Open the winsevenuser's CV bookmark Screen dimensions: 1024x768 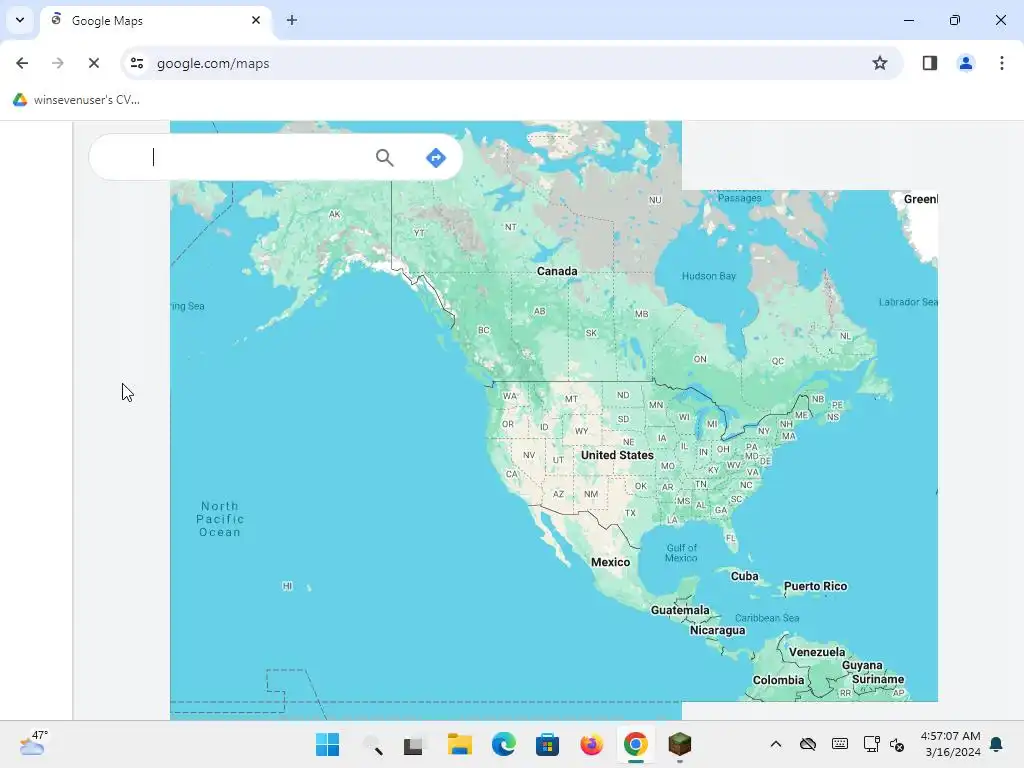pyautogui.click(x=76, y=100)
